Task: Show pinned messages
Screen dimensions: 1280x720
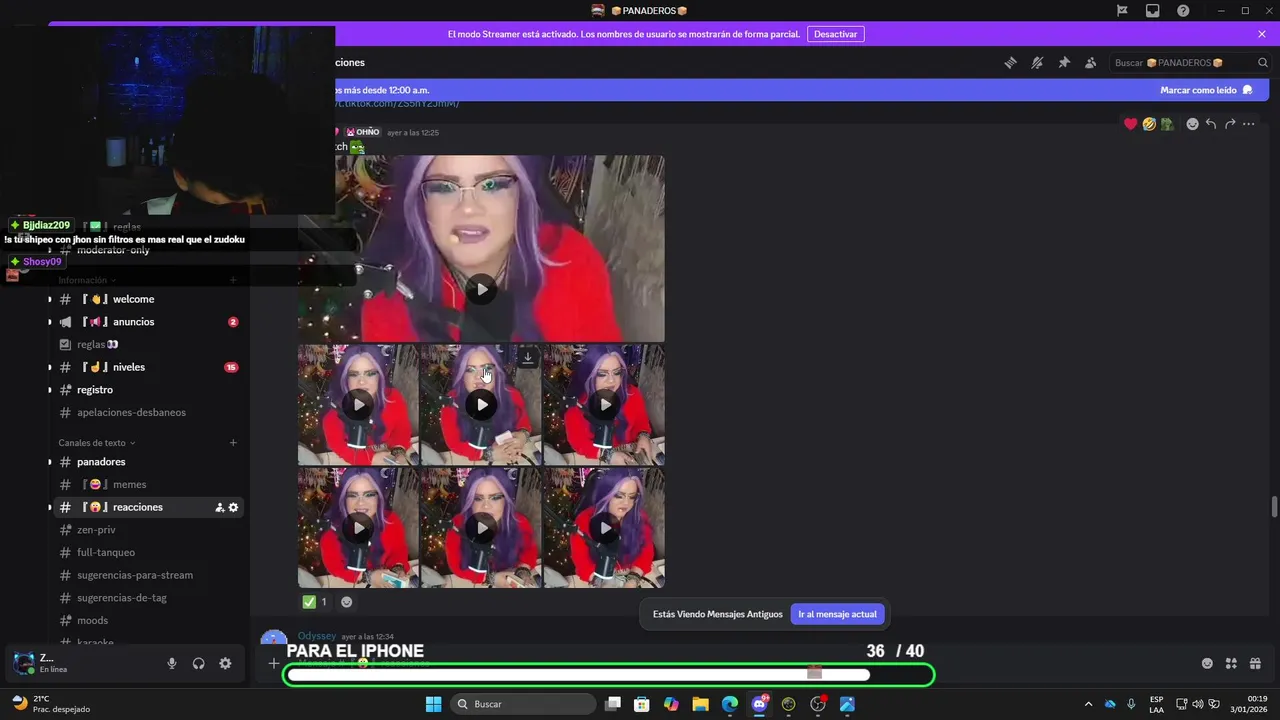Action: [1064, 62]
